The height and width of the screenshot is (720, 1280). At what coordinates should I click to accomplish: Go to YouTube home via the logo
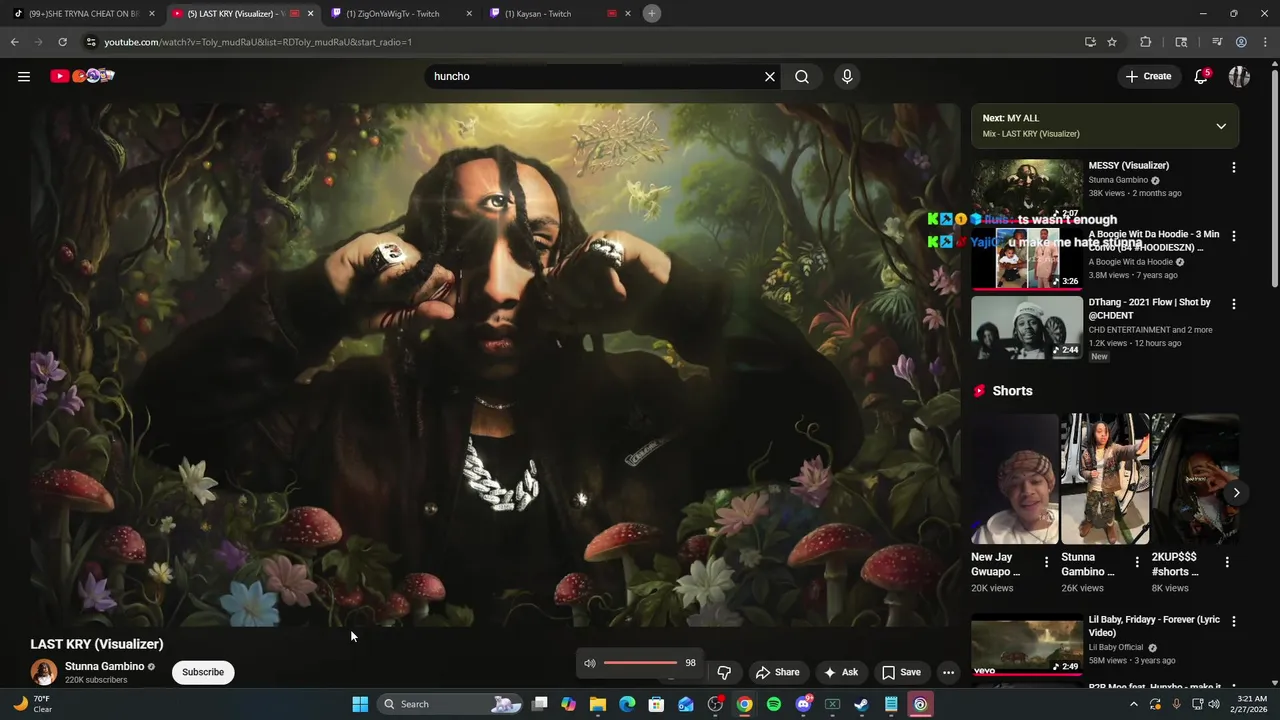82,76
